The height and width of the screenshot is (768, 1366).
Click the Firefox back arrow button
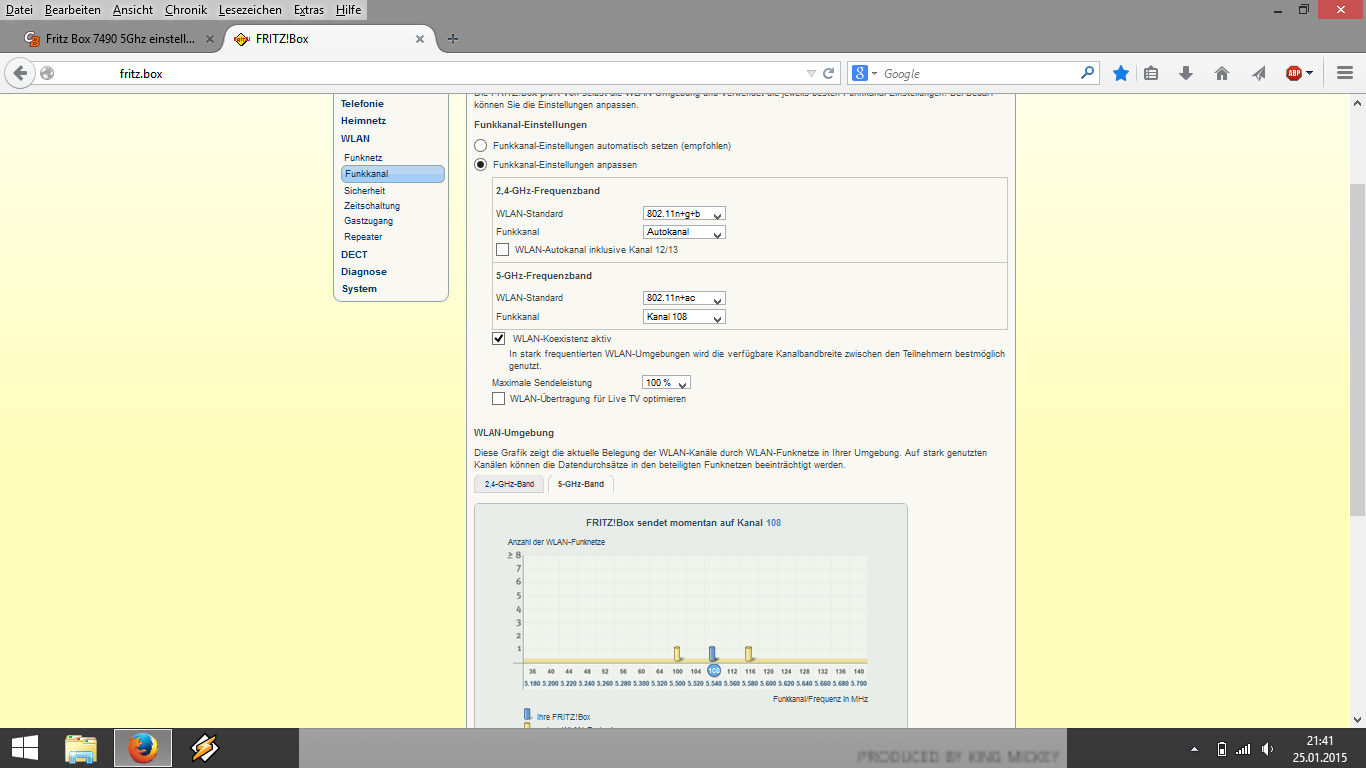point(20,73)
